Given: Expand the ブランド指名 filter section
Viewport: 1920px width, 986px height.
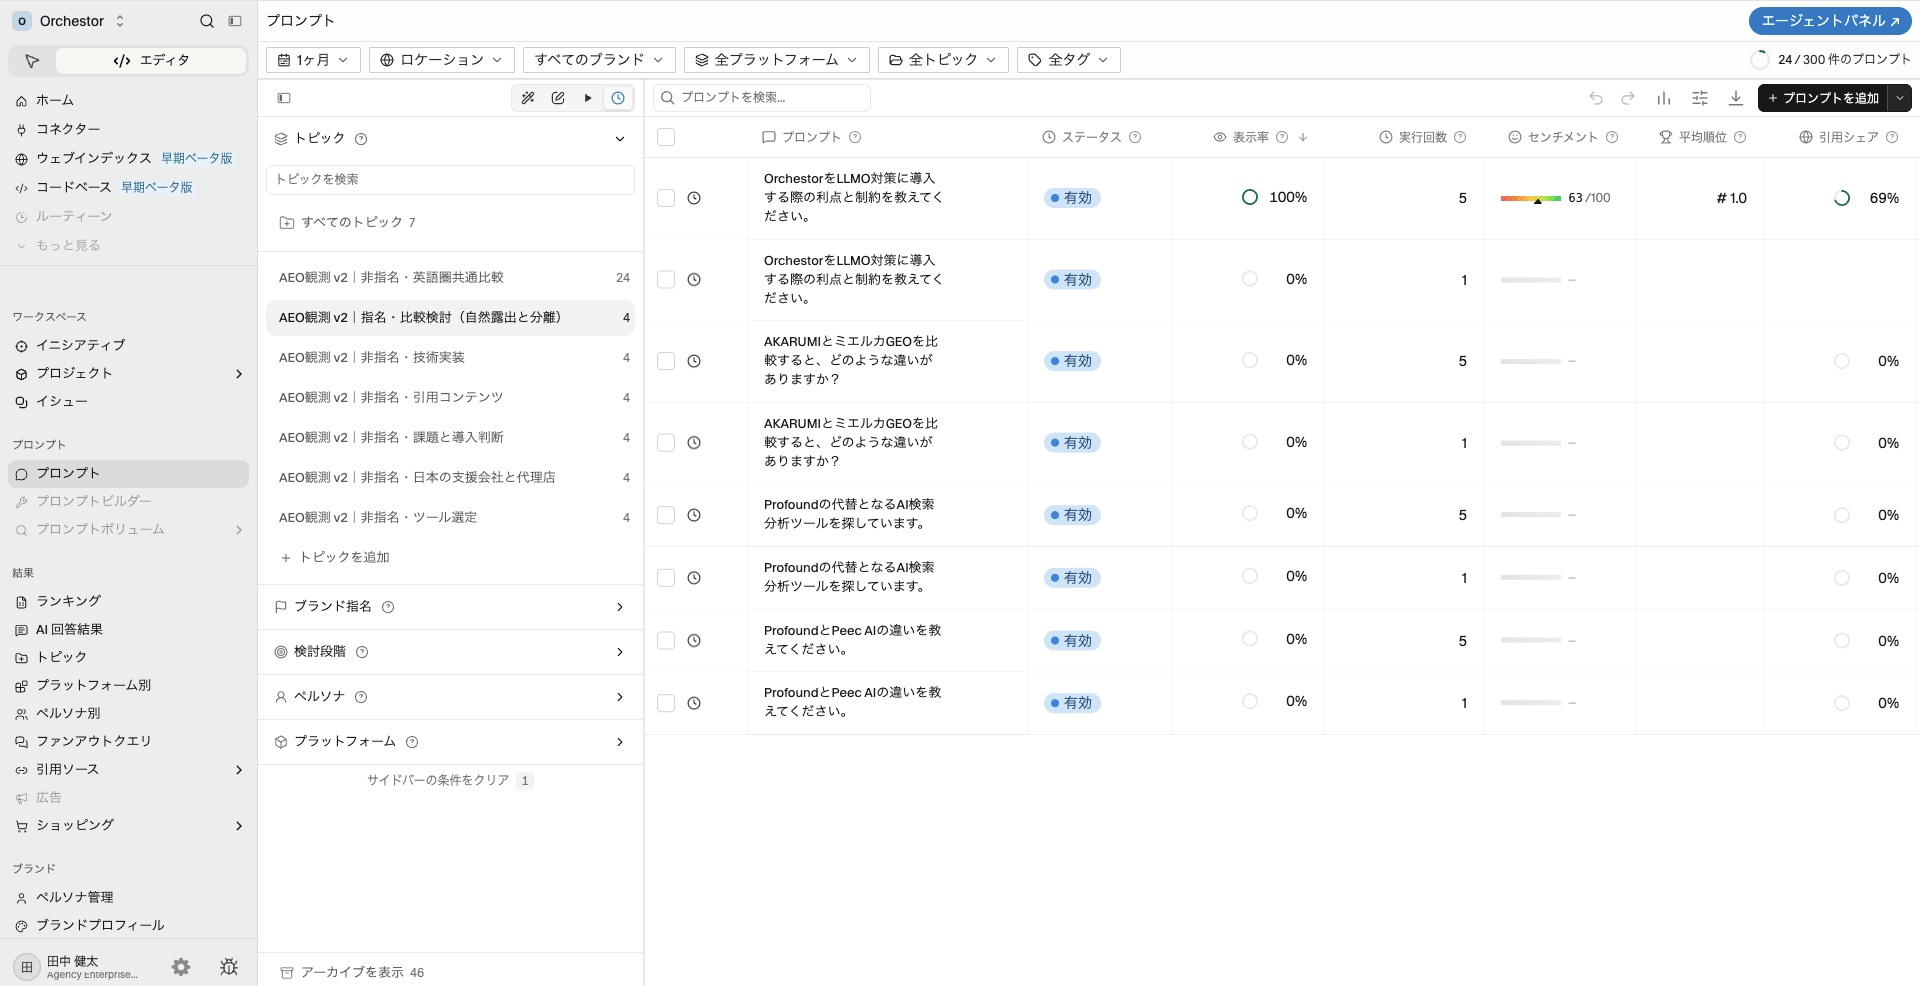Looking at the screenshot, I should pyautogui.click(x=450, y=607).
